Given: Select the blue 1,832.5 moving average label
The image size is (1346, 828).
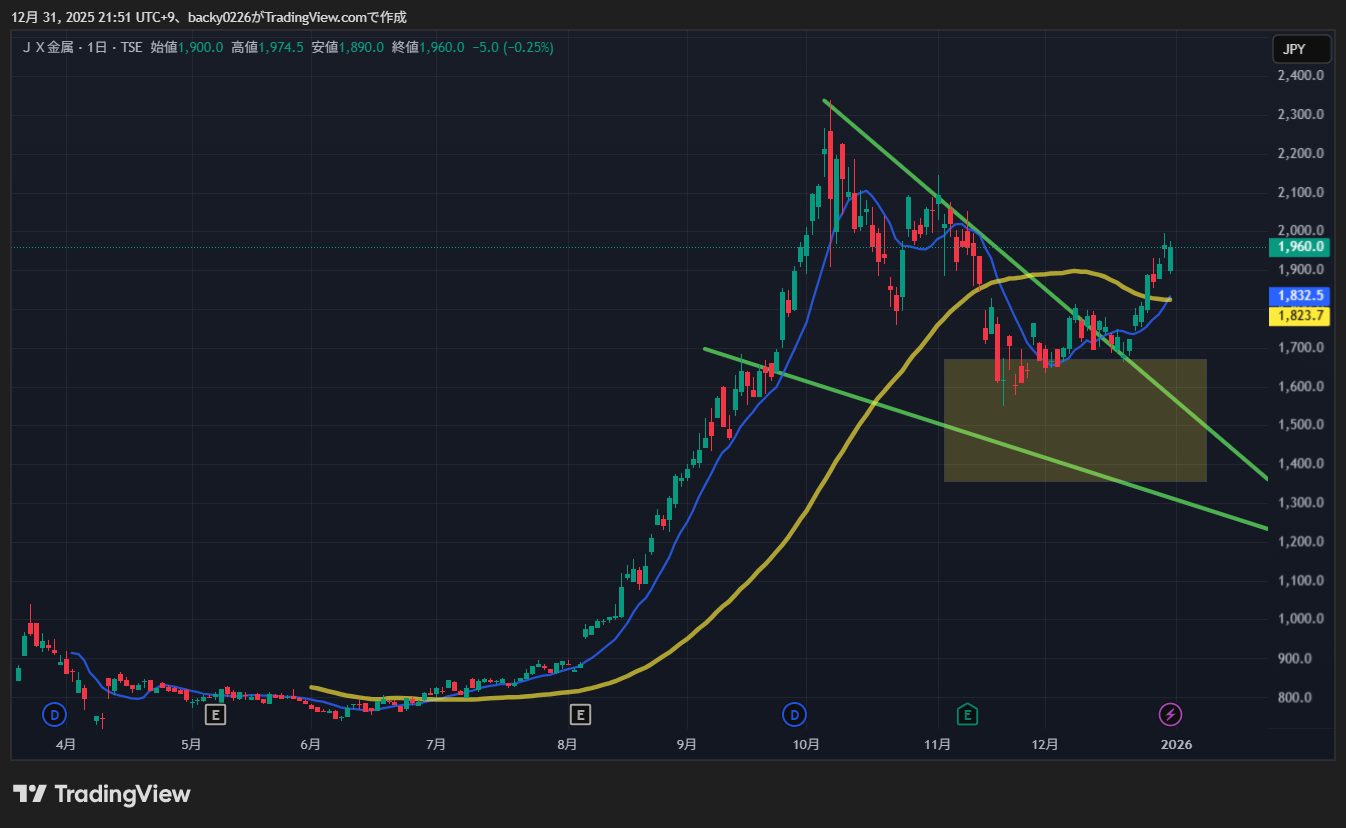Looking at the screenshot, I should [1299, 296].
